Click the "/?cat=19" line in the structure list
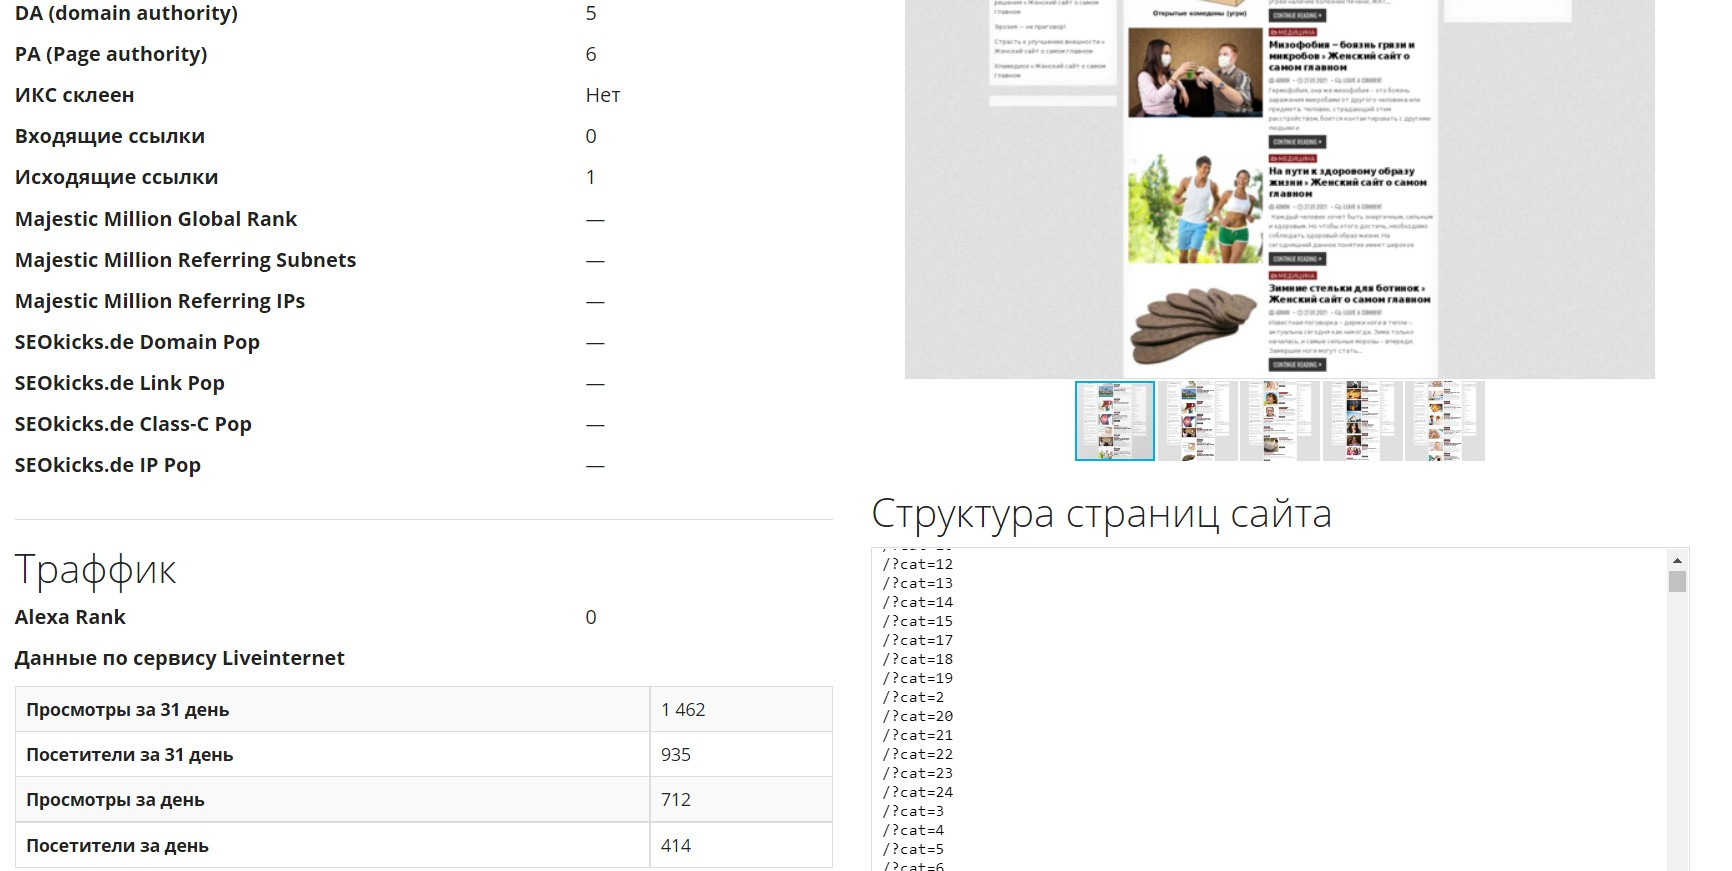Image resolution: width=1732 pixels, height=871 pixels. (918, 678)
